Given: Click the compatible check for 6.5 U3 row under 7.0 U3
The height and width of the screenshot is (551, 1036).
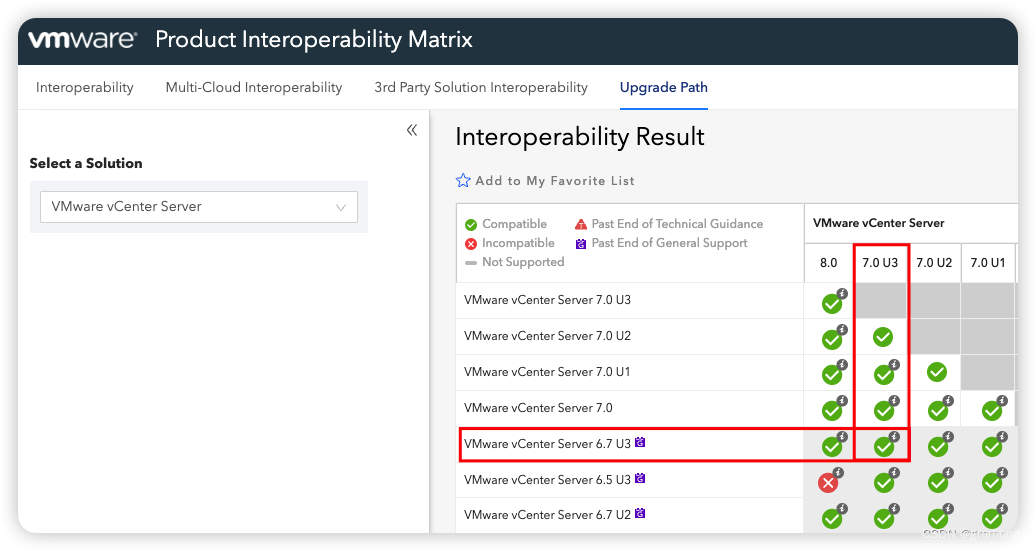Looking at the screenshot, I should [883, 482].
